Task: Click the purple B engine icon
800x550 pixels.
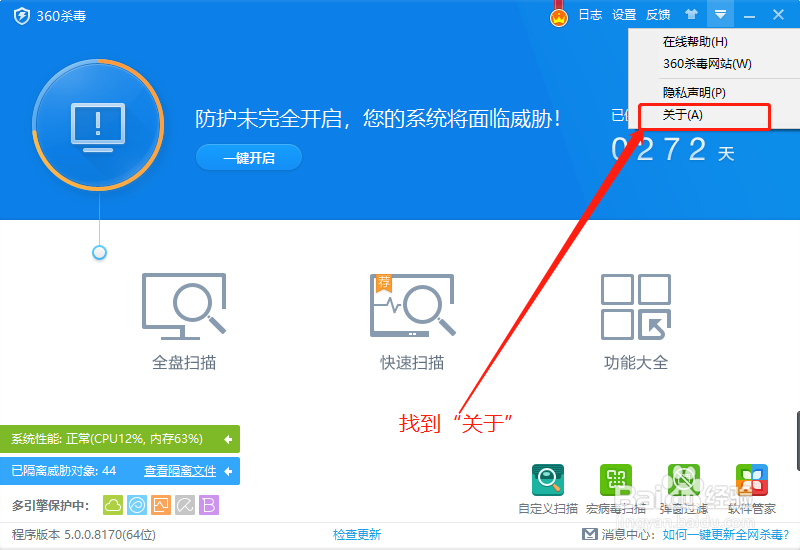Action: click(x=209, y=505)
